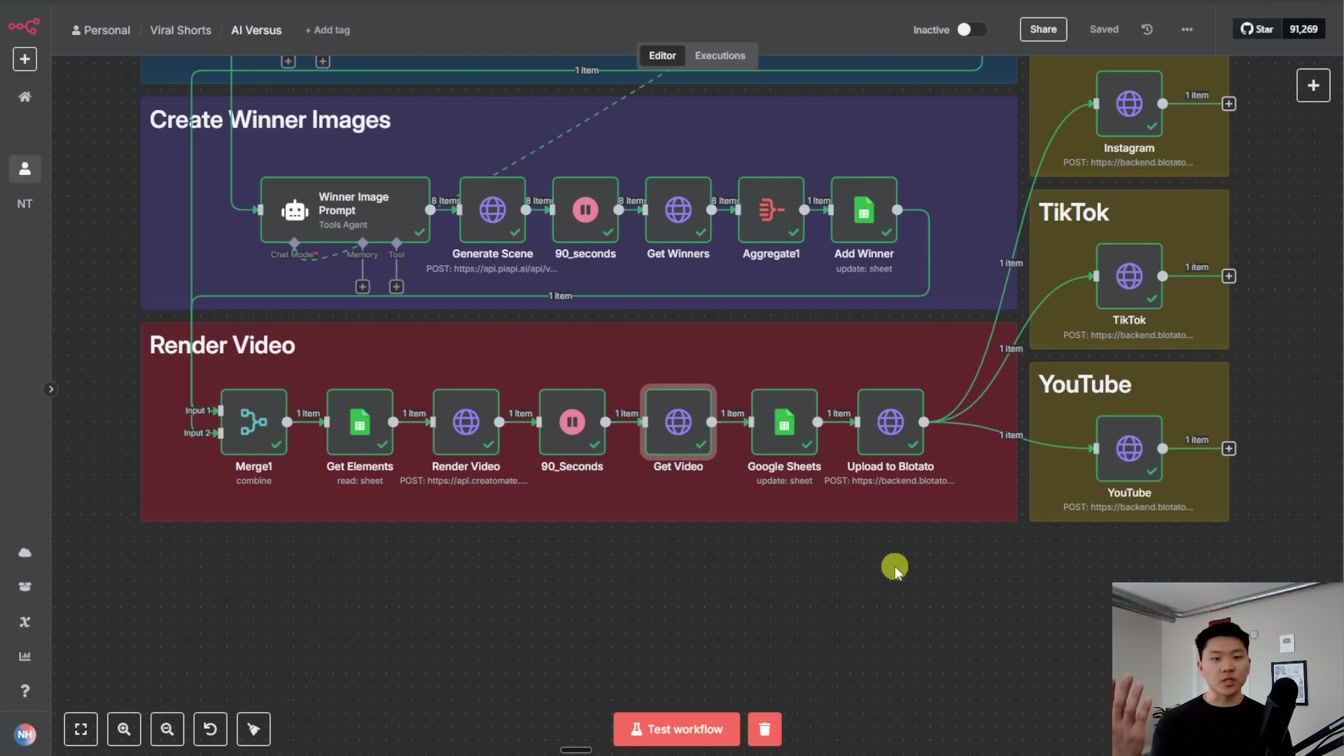The height and width of the screenshot is (756, 1344).
Task: Add node after YouTube output plus
Action: point(1229,449)
